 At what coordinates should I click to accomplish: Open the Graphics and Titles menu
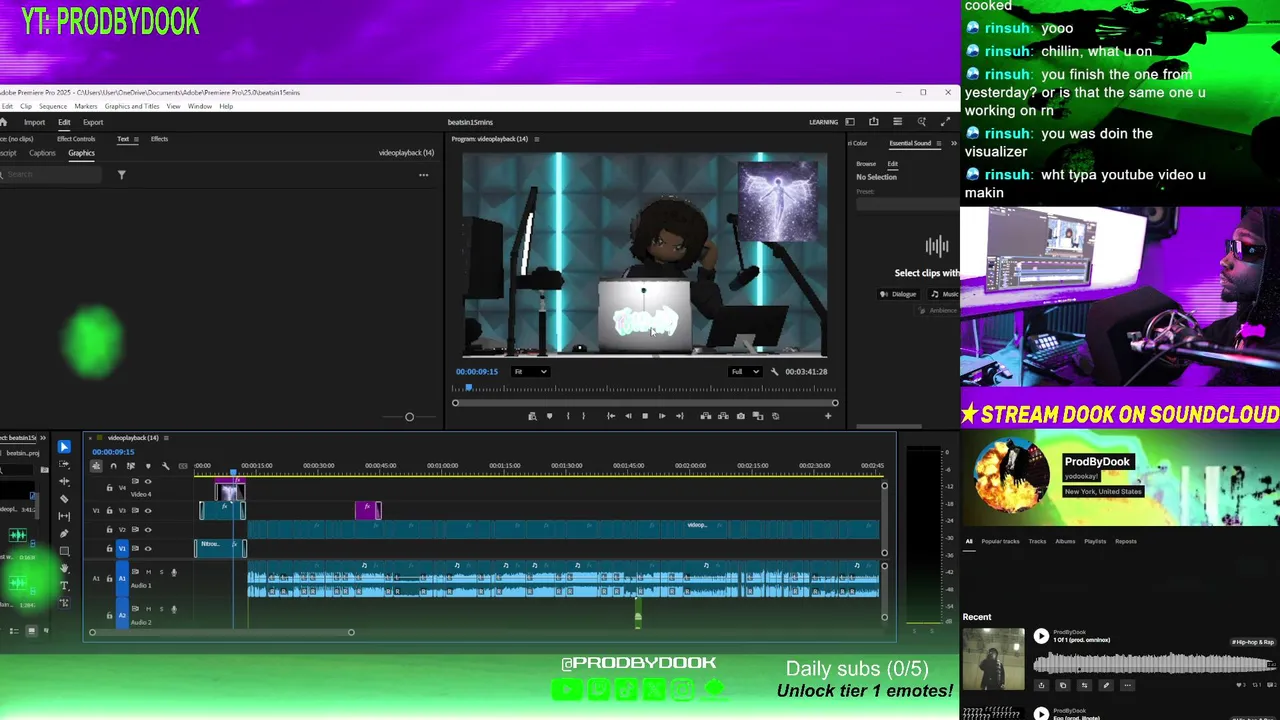pyautogui.click(x=132, y=106)
